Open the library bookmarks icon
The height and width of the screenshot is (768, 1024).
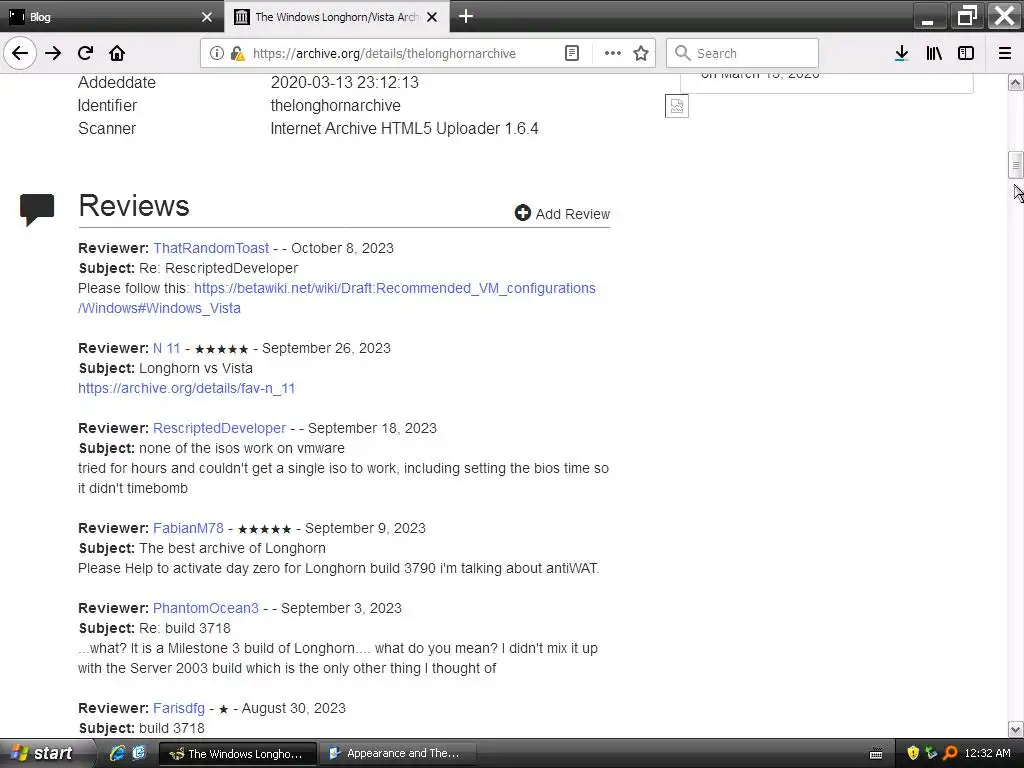point(934,53)
